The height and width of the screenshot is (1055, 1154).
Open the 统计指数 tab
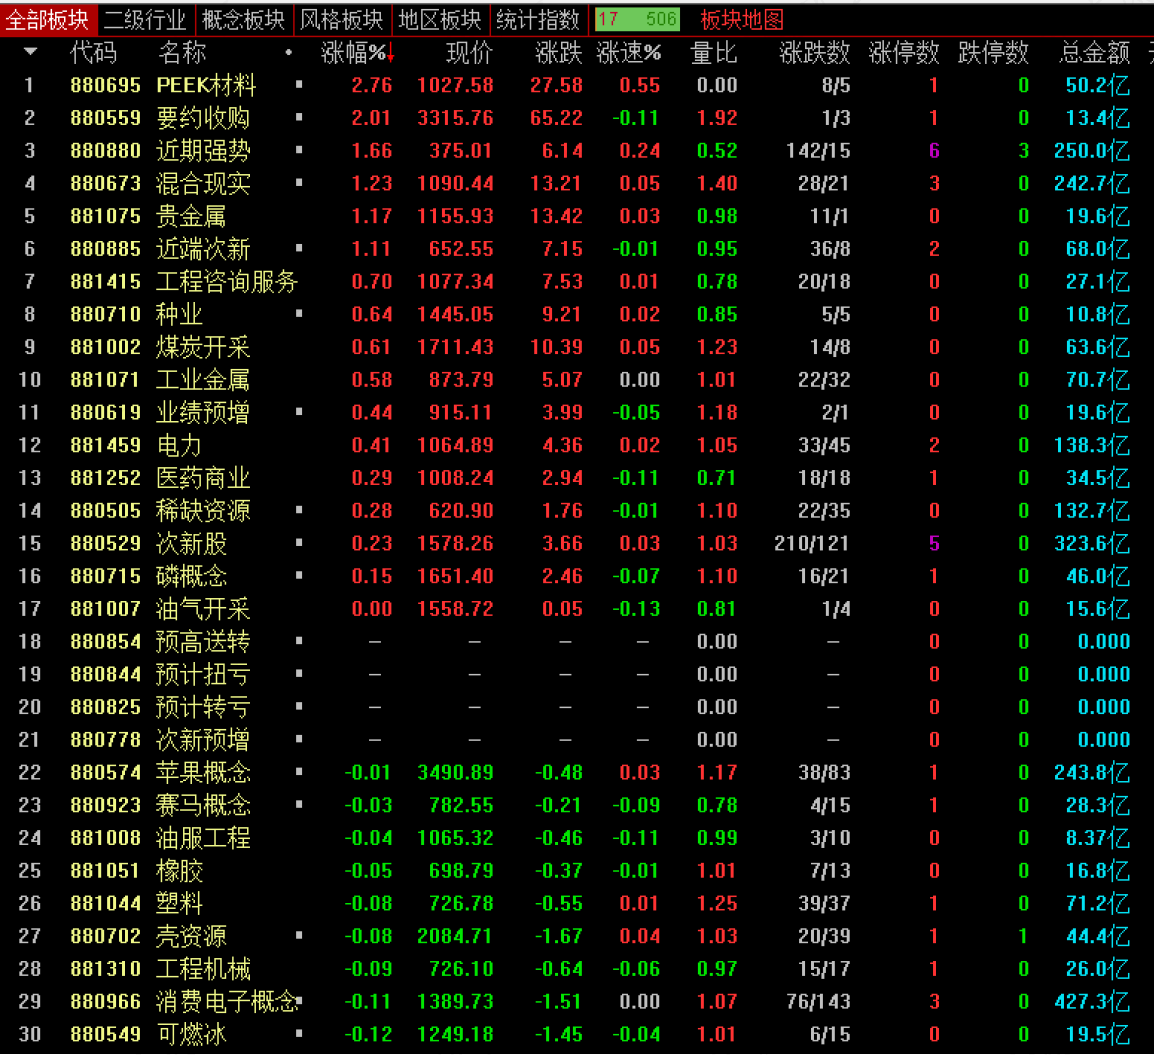[538, 20]
